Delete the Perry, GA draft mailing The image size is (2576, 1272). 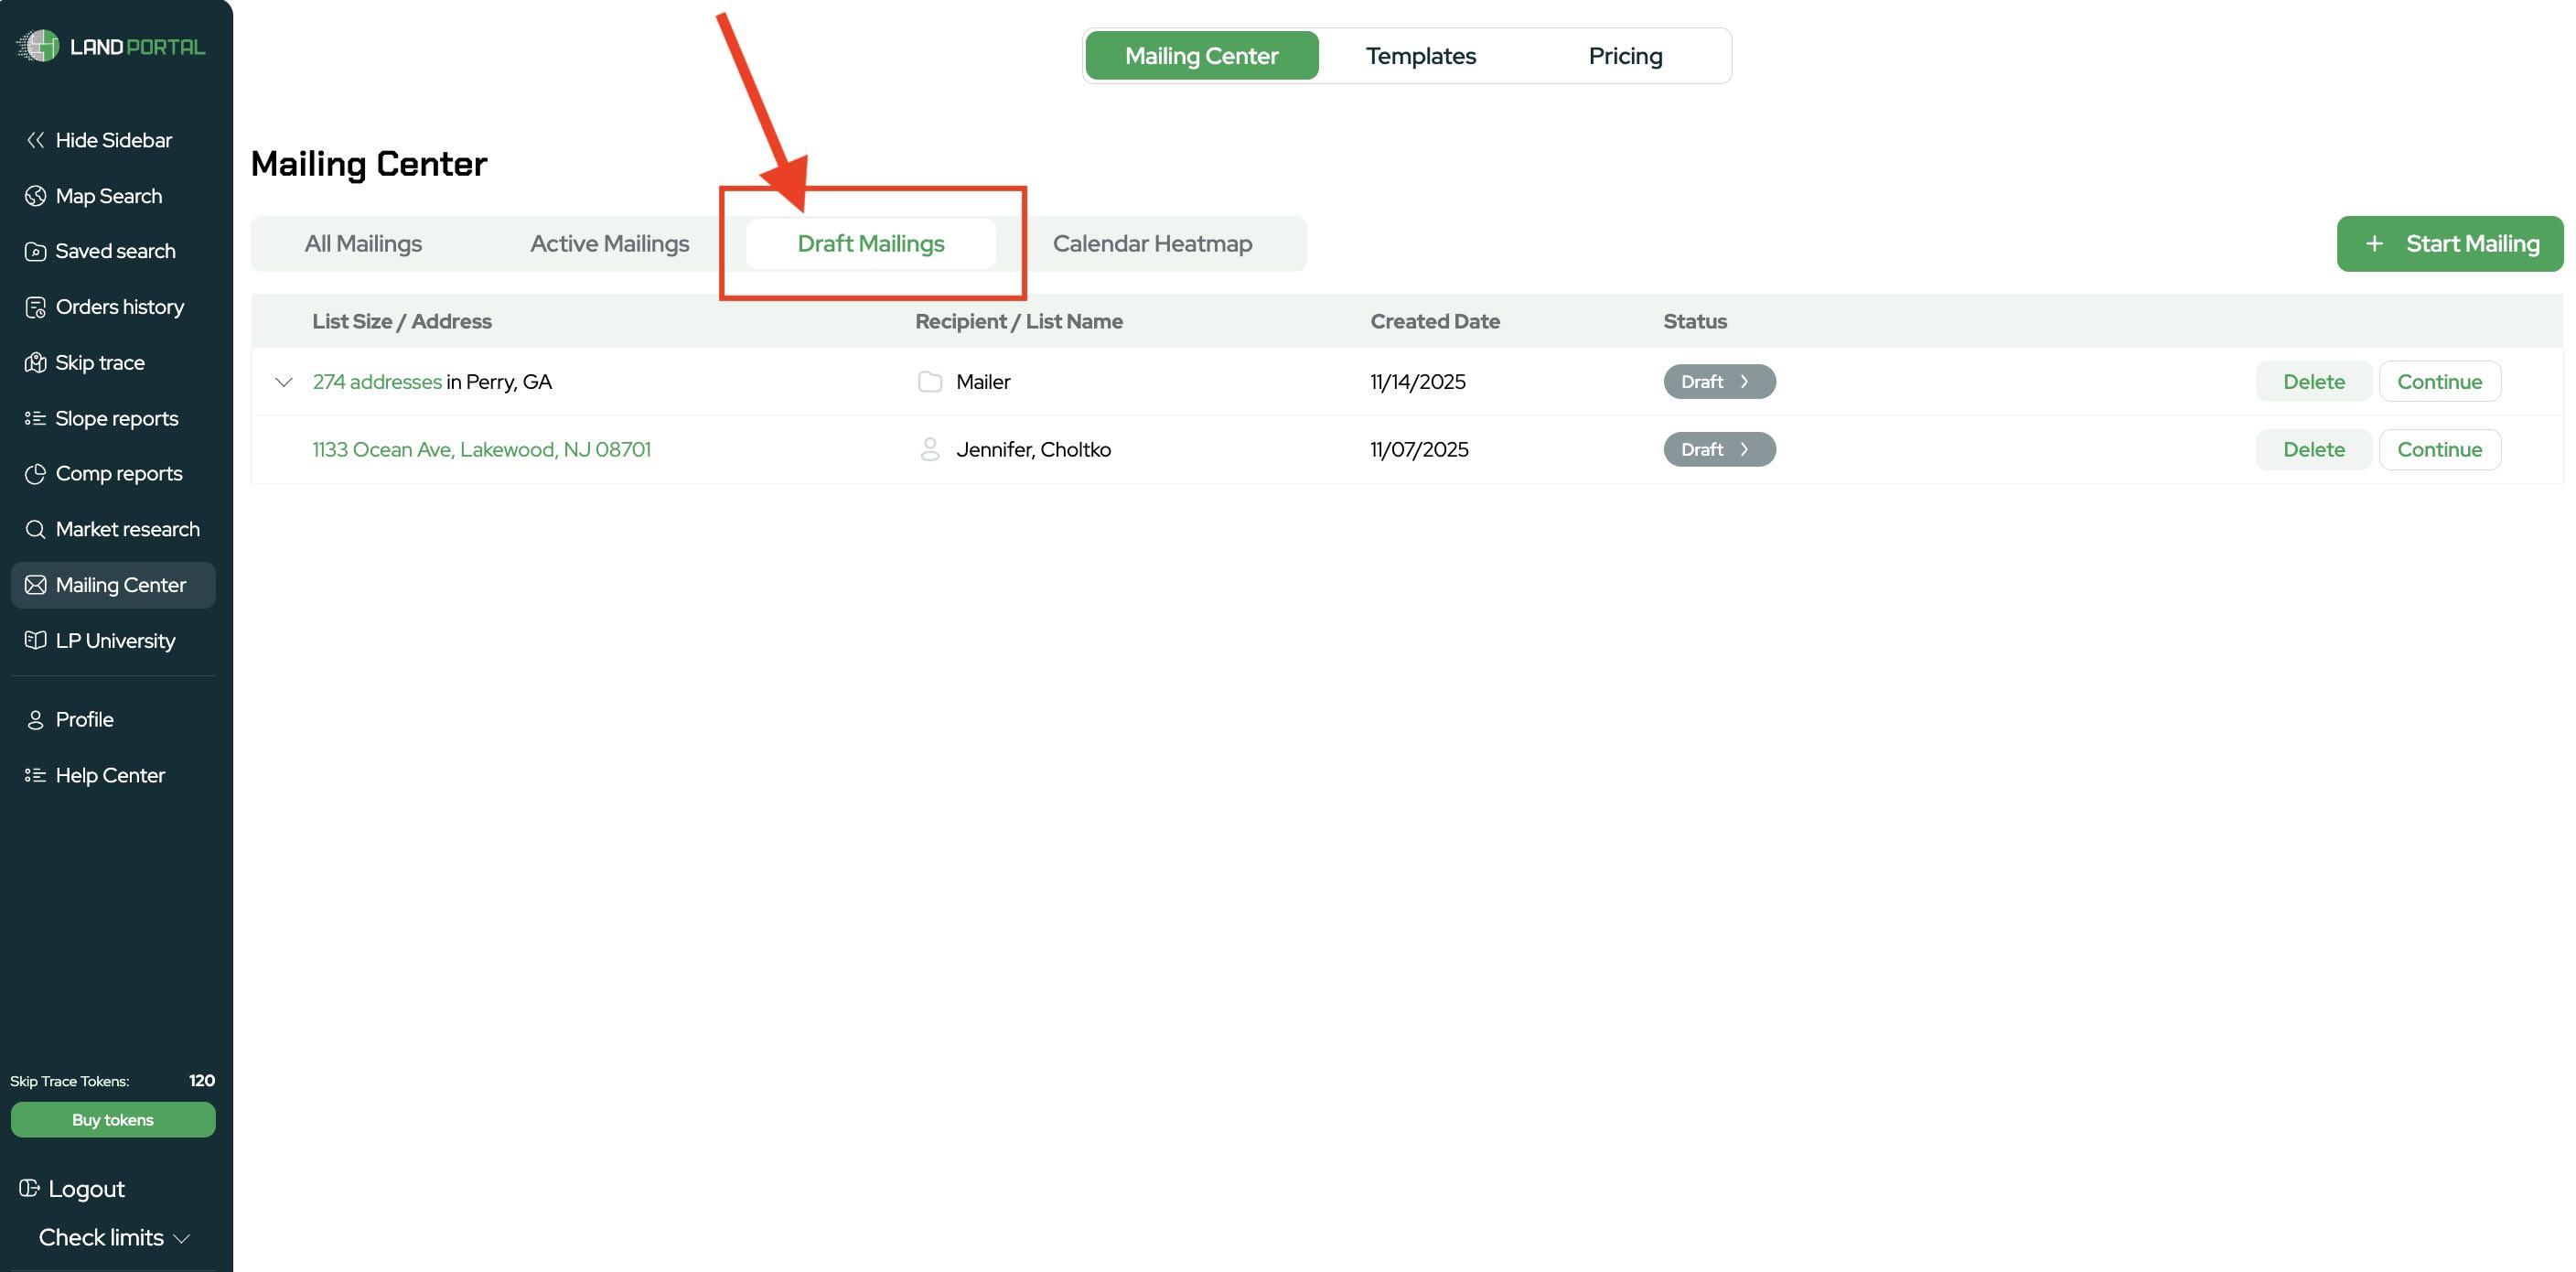pyautogui.click(x=2313, y=382)
